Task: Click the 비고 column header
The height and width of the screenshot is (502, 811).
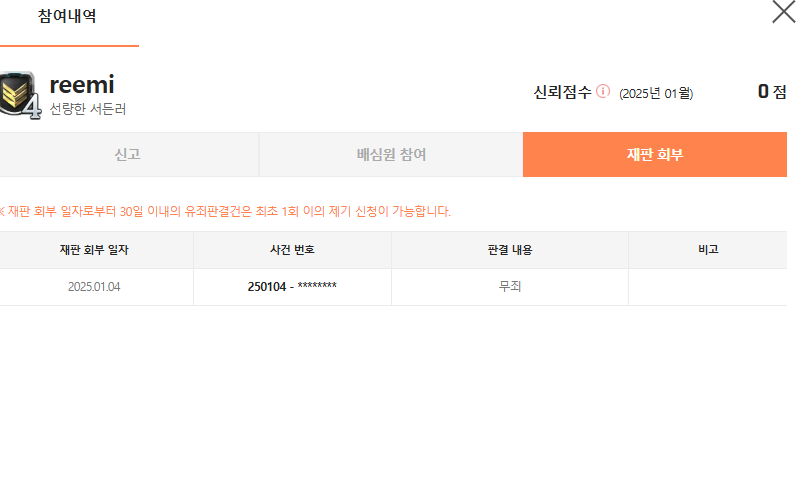Action: [708, 250]
